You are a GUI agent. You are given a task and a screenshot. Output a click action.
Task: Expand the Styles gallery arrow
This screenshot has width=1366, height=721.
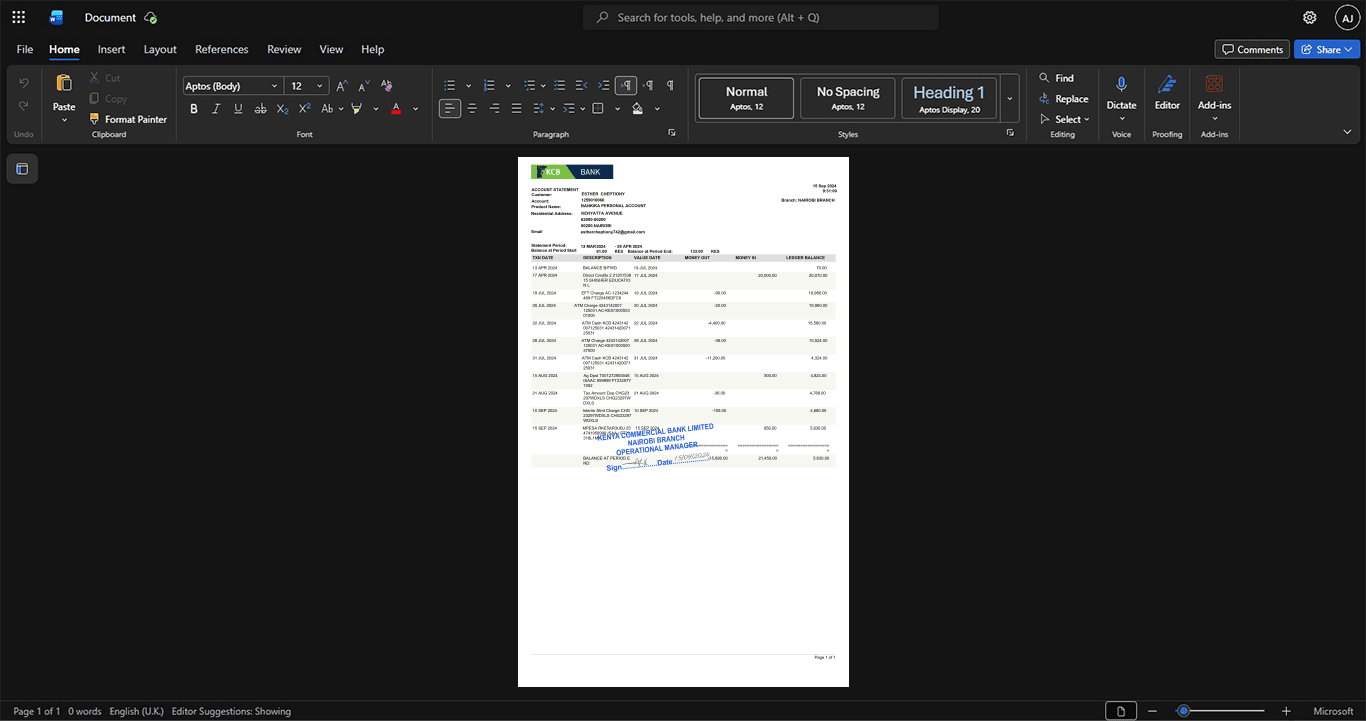point(1010,99)
